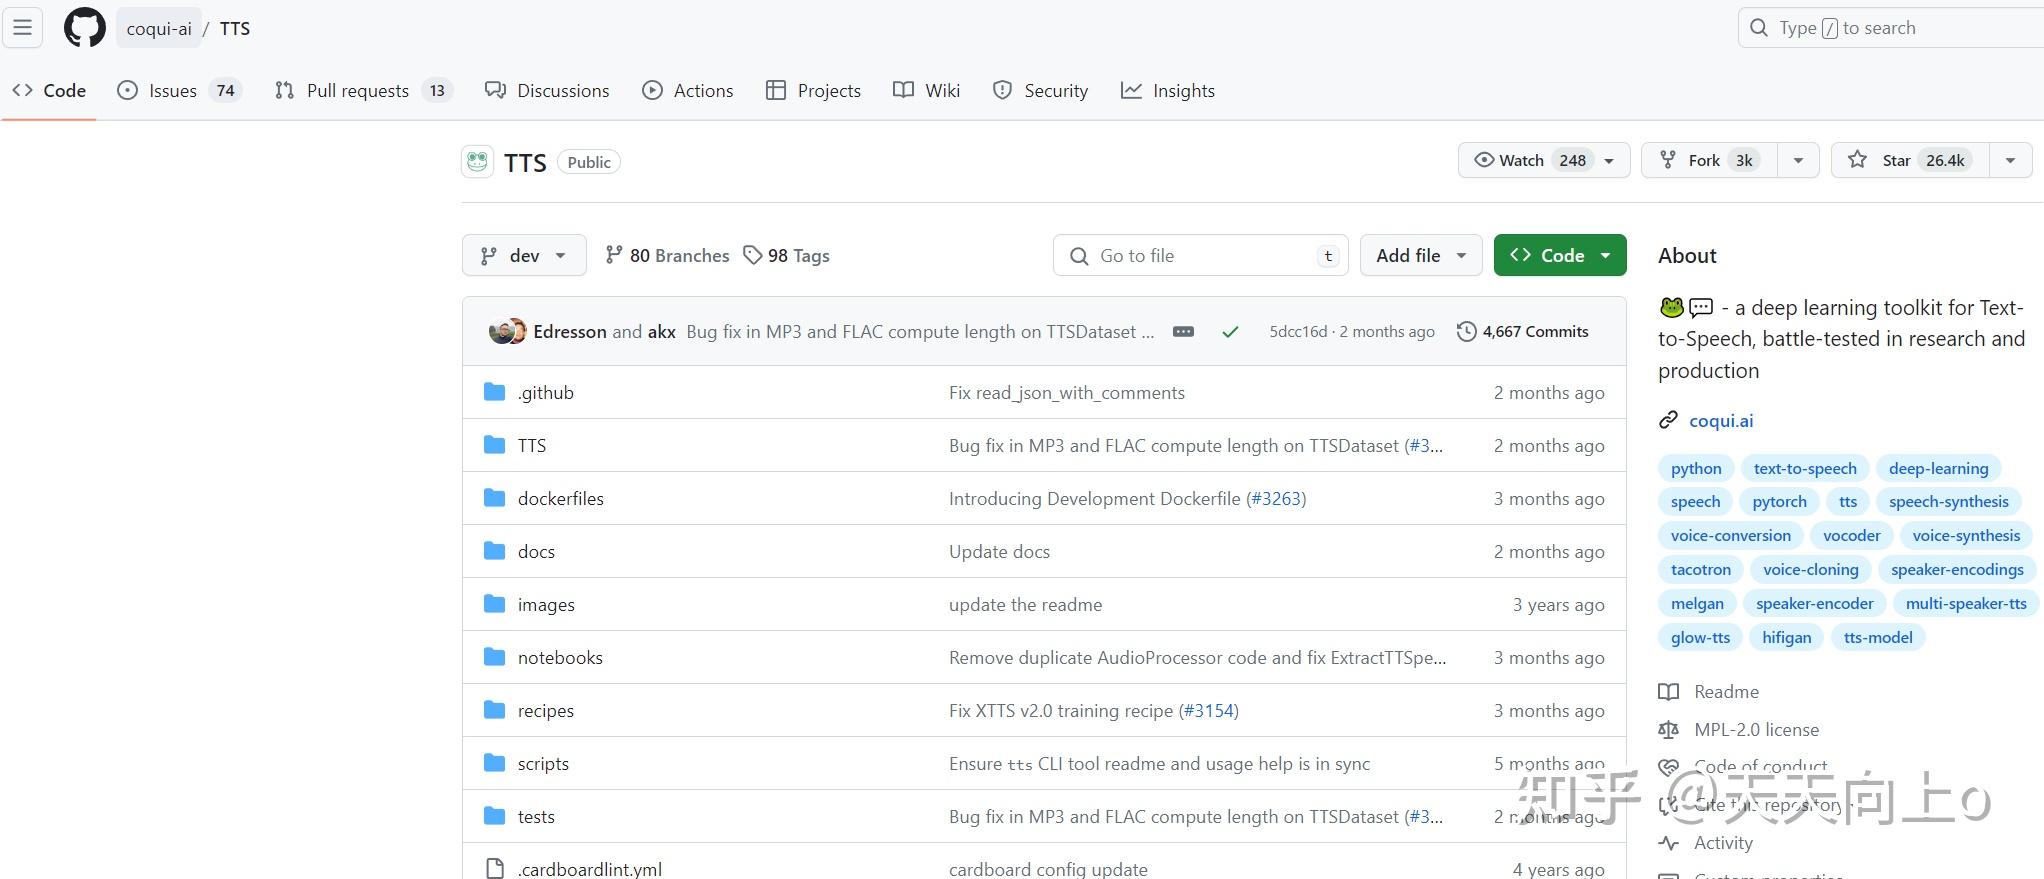Open the Wiki tab
This screenshot has height=879, width=2044.
[927, 90]
